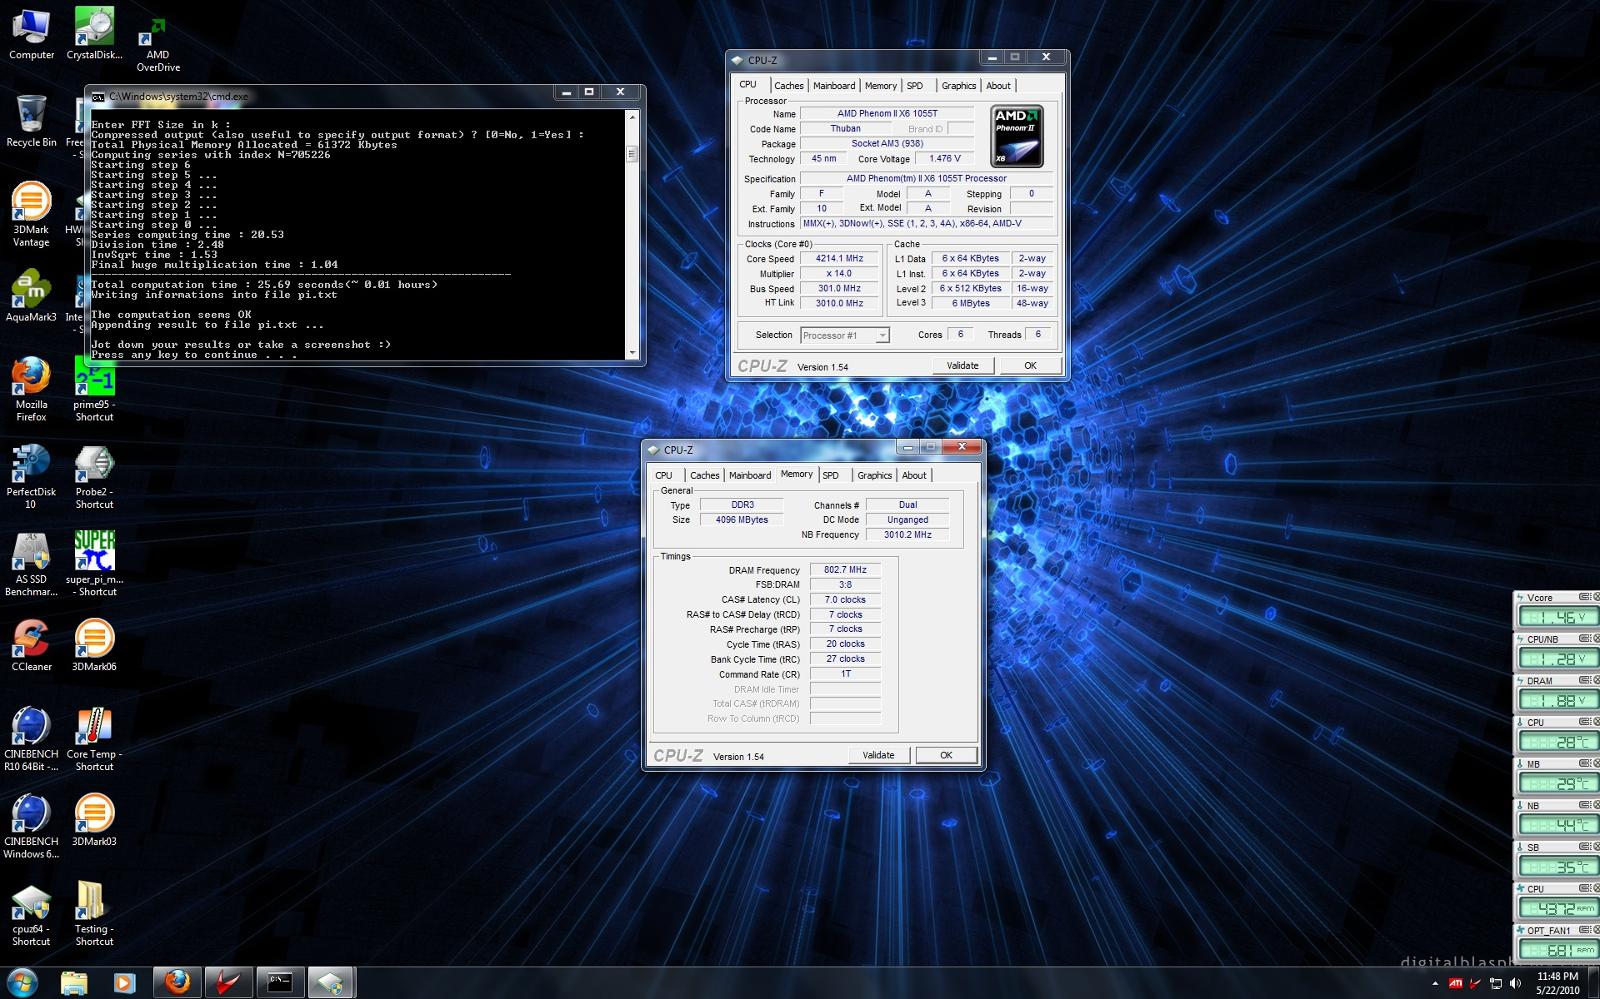Open Mainboard tab in top CPU-Z window

[834, 86]
